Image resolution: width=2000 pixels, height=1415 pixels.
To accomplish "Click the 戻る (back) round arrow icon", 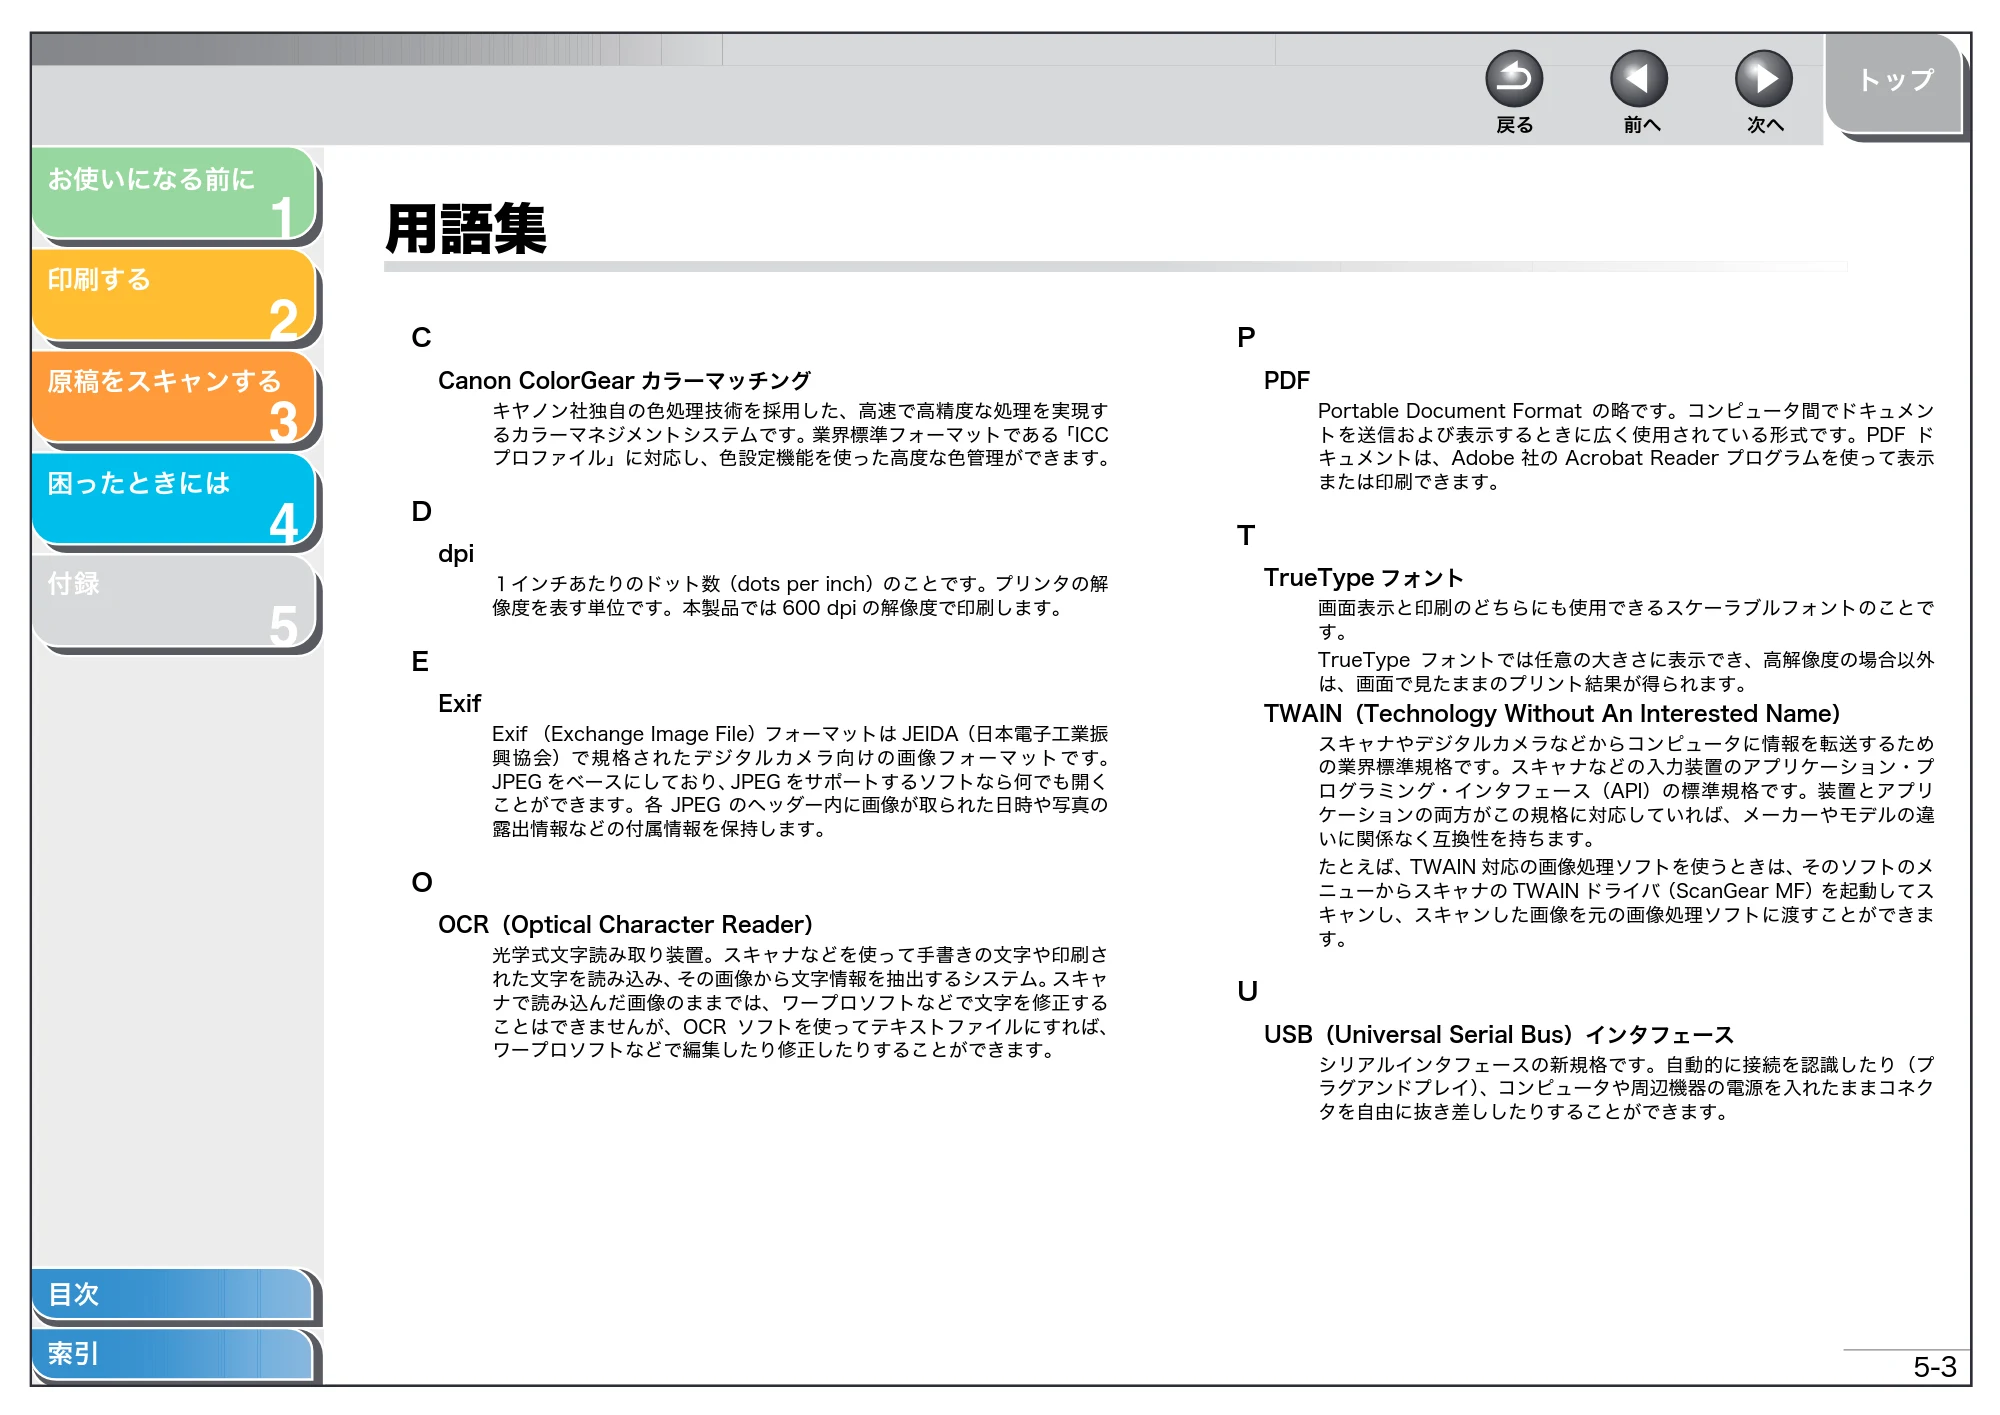I will pyautogui.click(x=1514, y=79).
